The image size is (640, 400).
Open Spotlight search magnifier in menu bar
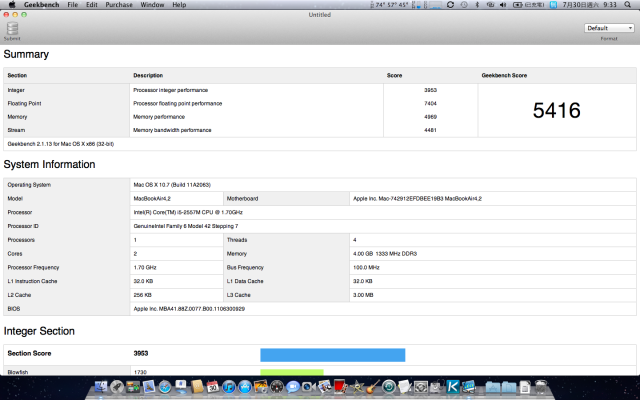(x=627, y=5)
